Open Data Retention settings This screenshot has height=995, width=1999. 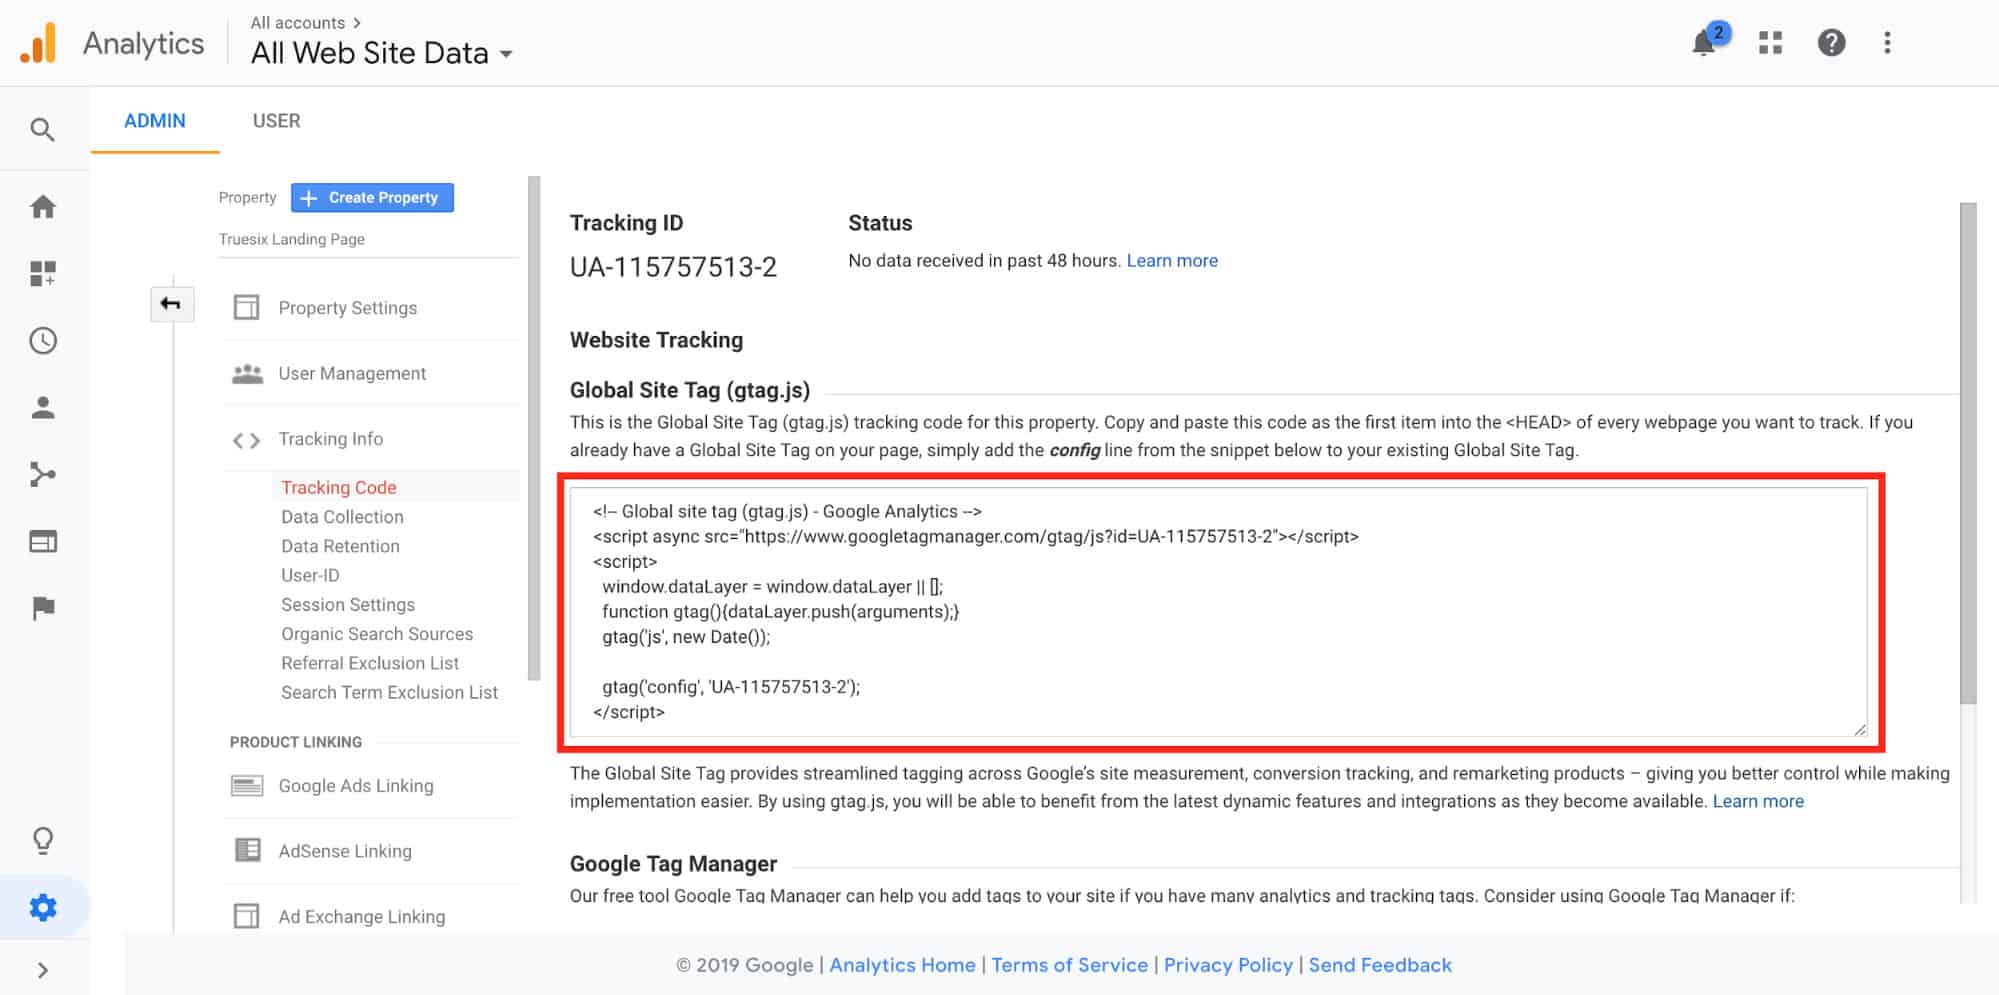pos(340,546)
